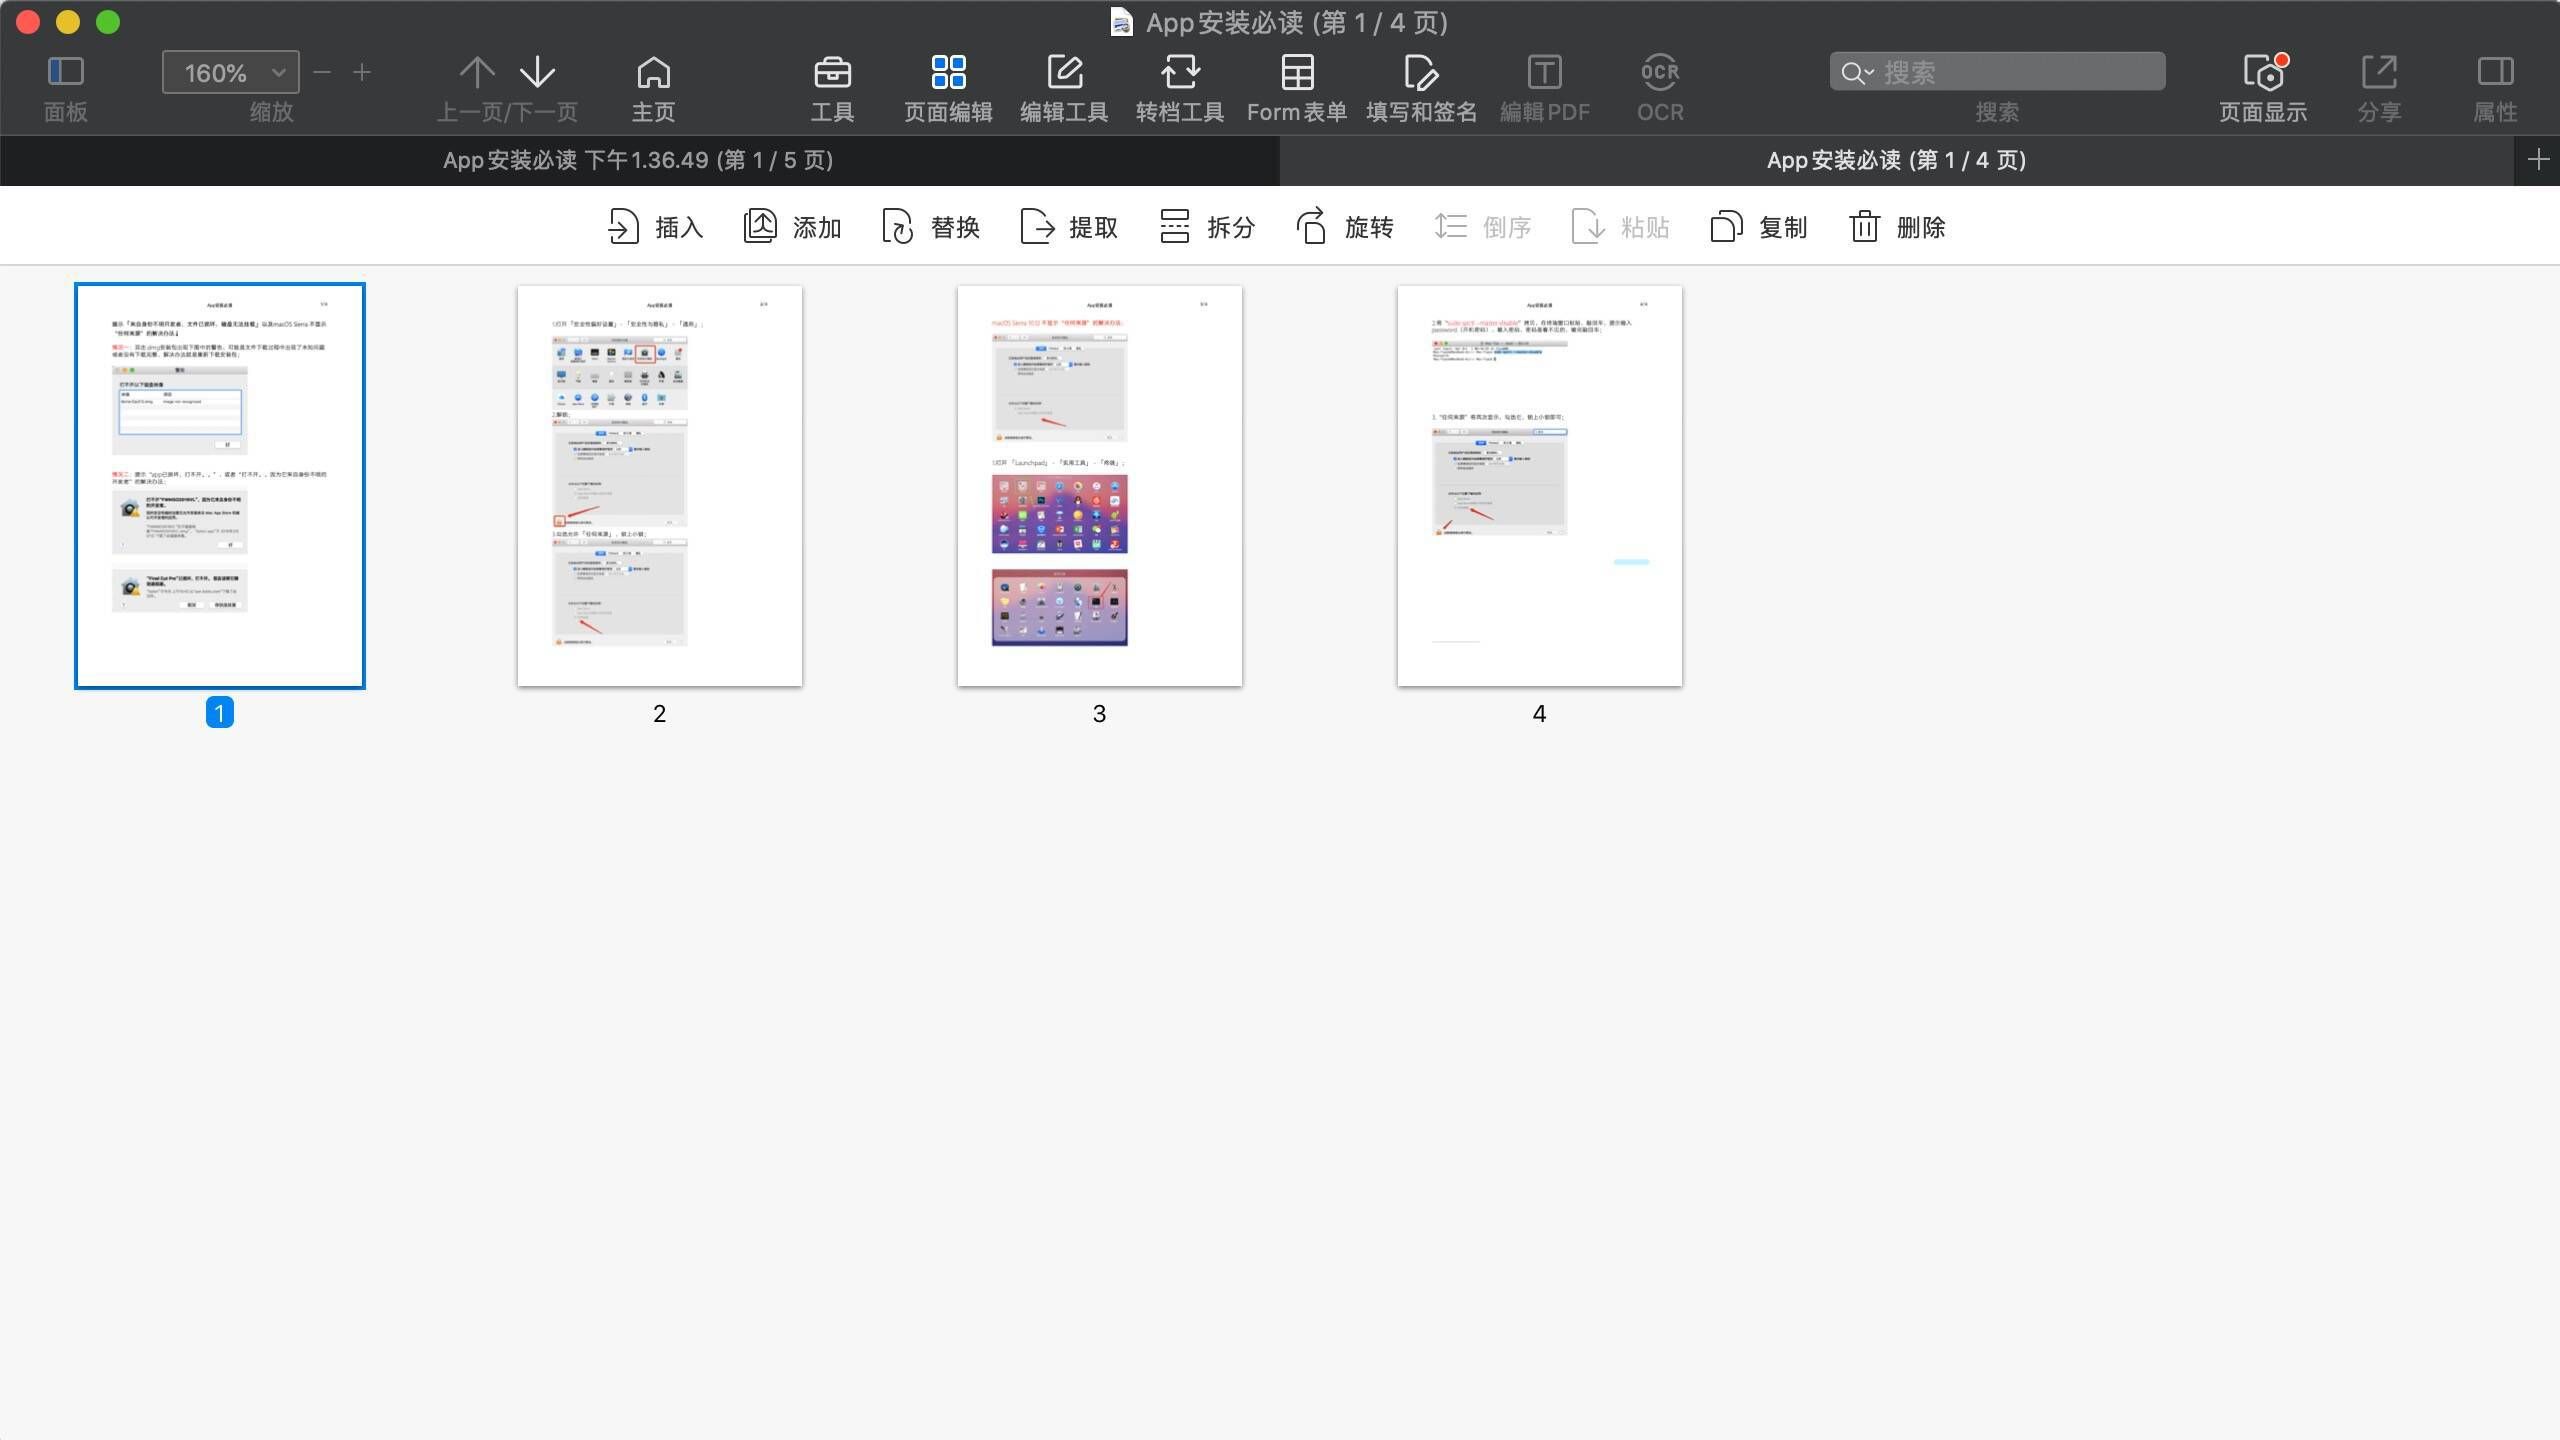Expand the search options magnifier dropdown
Image resolution: width=2560 pixels, height=1440 pixels.
(x=1857, y=72)
